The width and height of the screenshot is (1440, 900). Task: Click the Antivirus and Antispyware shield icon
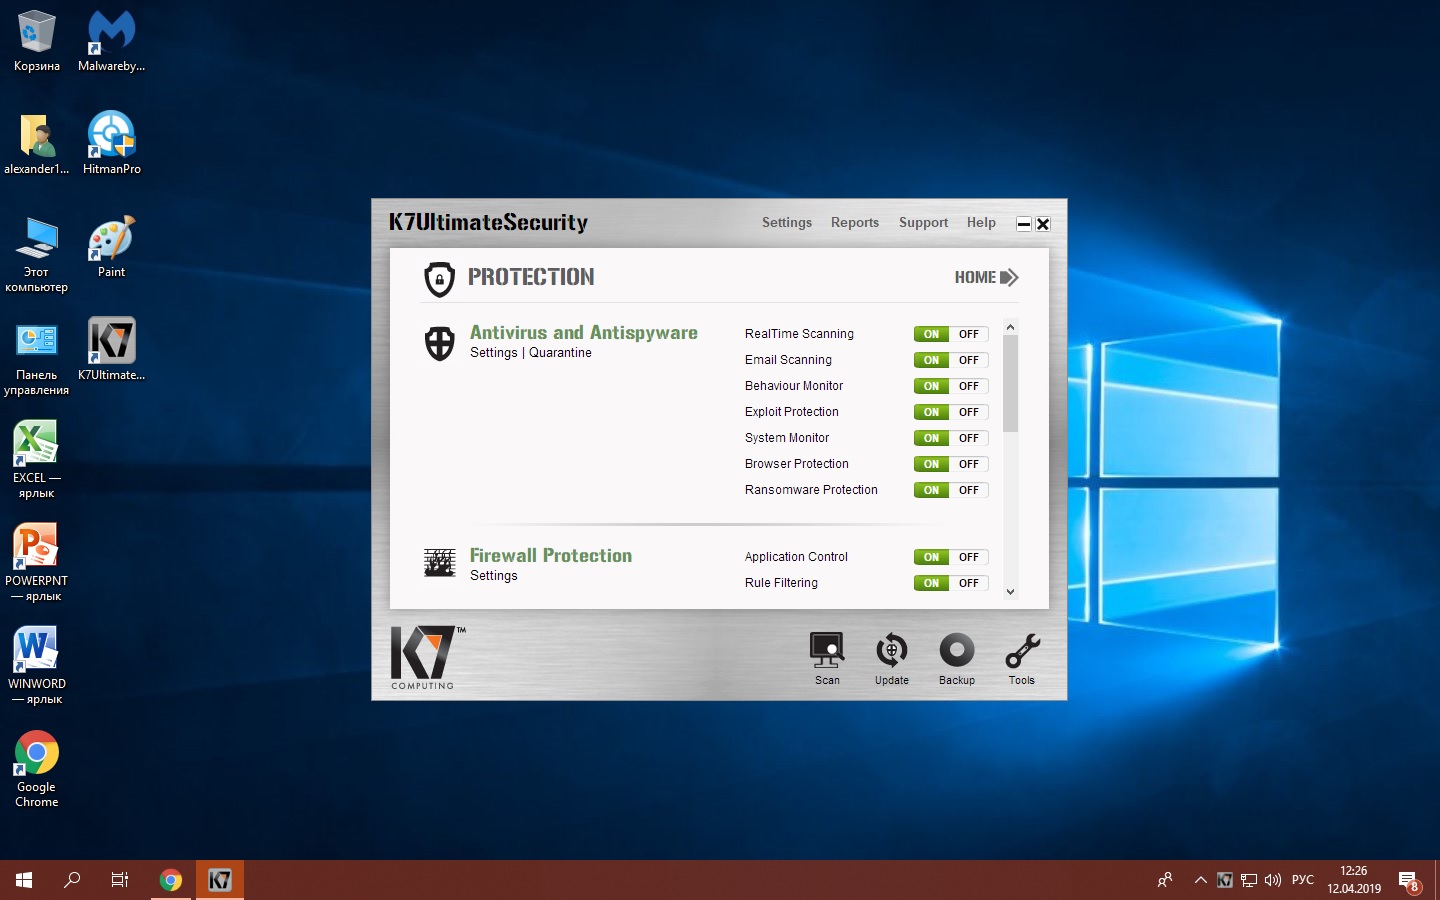point(439,343)
